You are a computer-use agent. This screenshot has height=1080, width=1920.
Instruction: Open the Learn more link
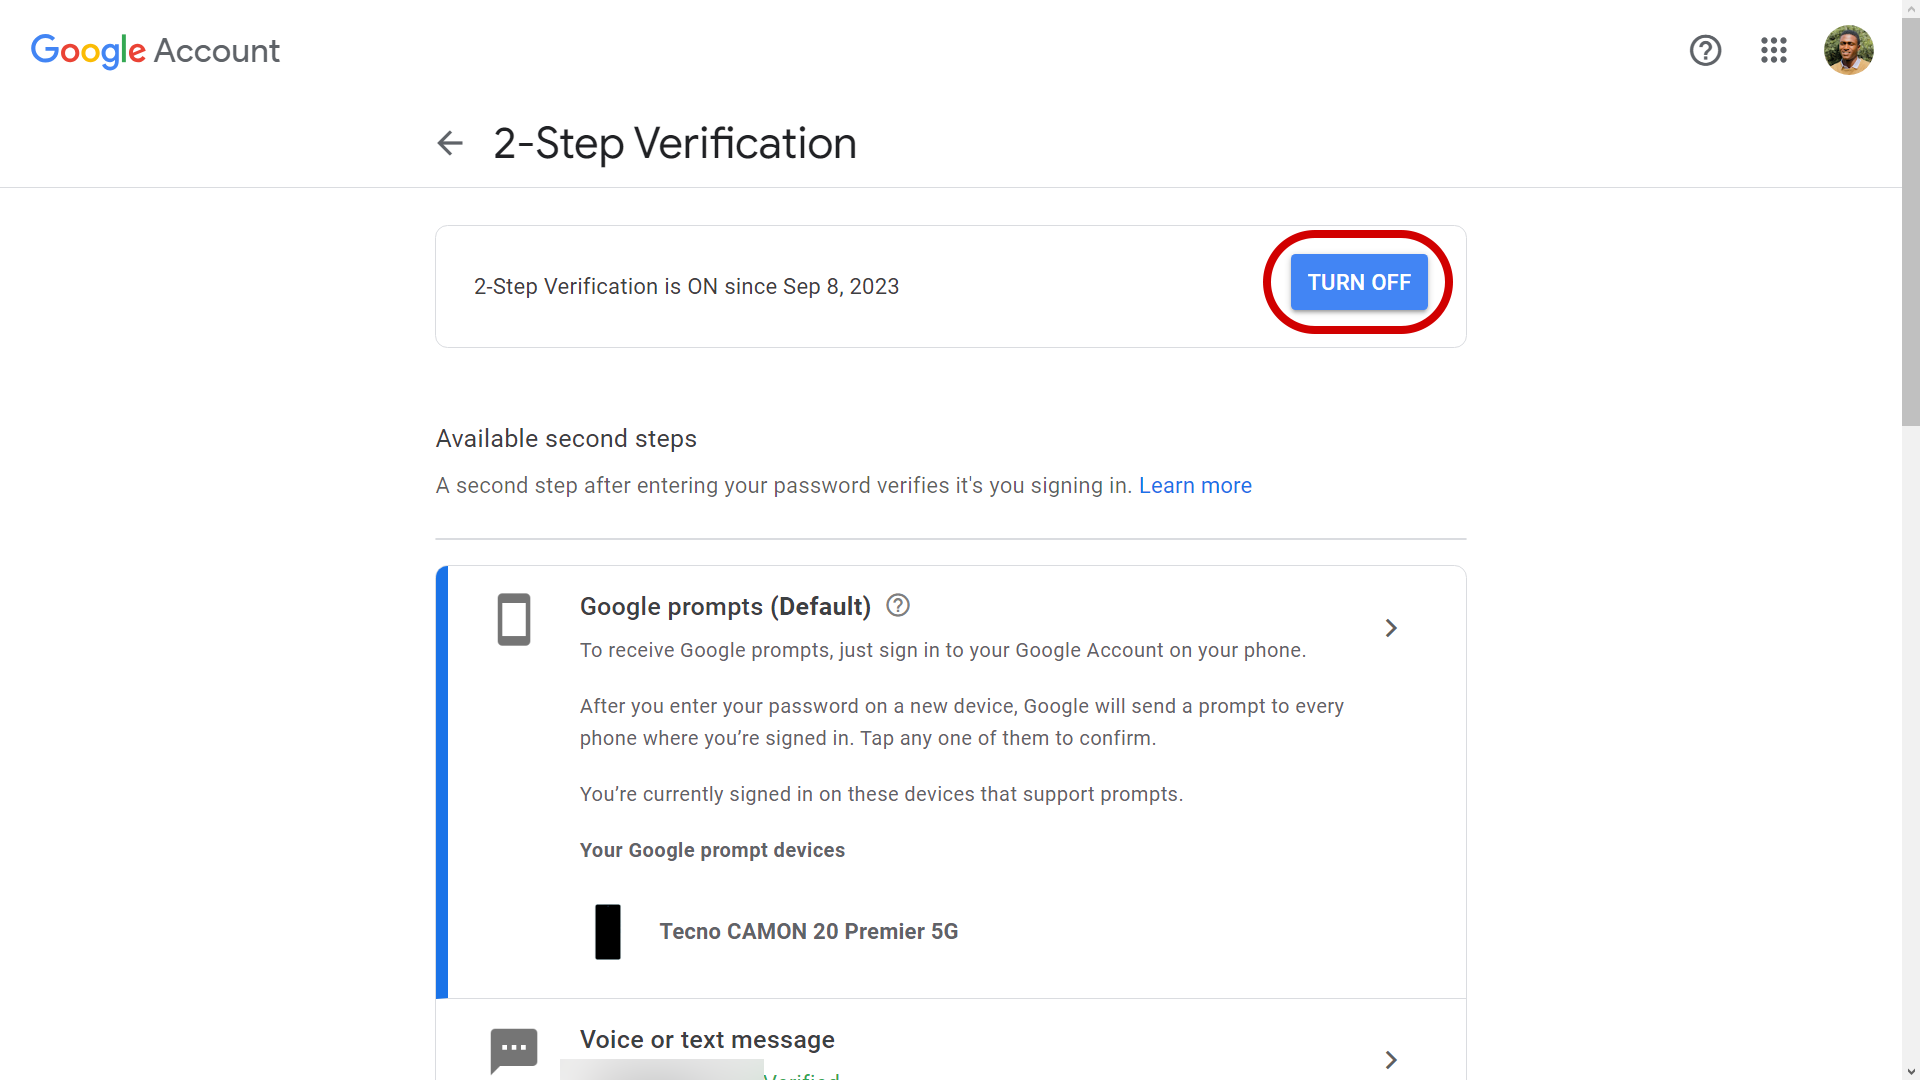(x=1195, y=485)
